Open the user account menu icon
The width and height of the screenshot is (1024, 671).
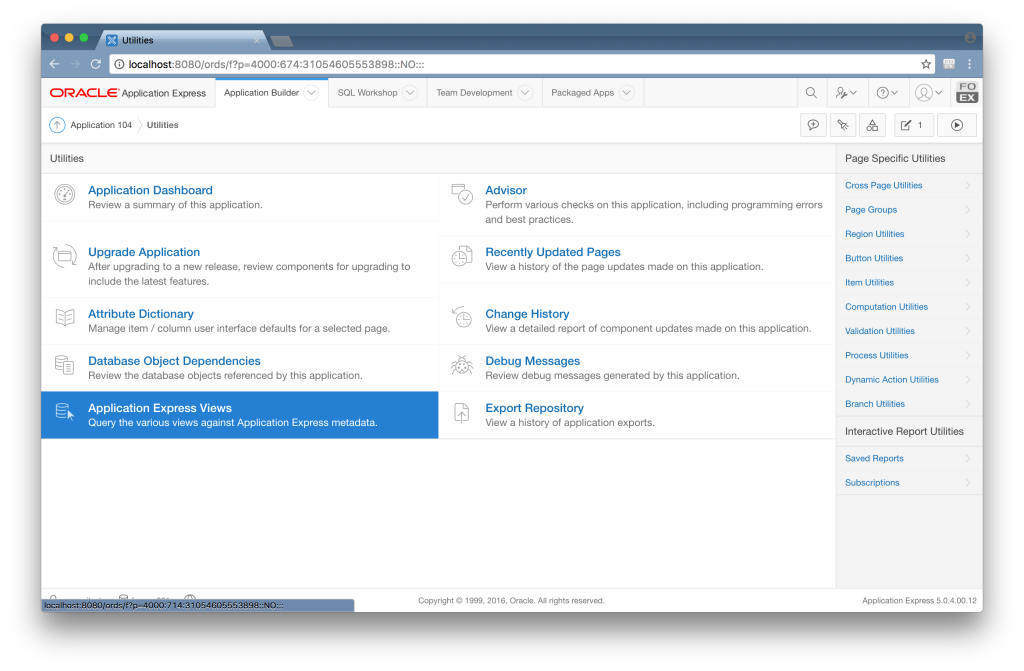928,93
